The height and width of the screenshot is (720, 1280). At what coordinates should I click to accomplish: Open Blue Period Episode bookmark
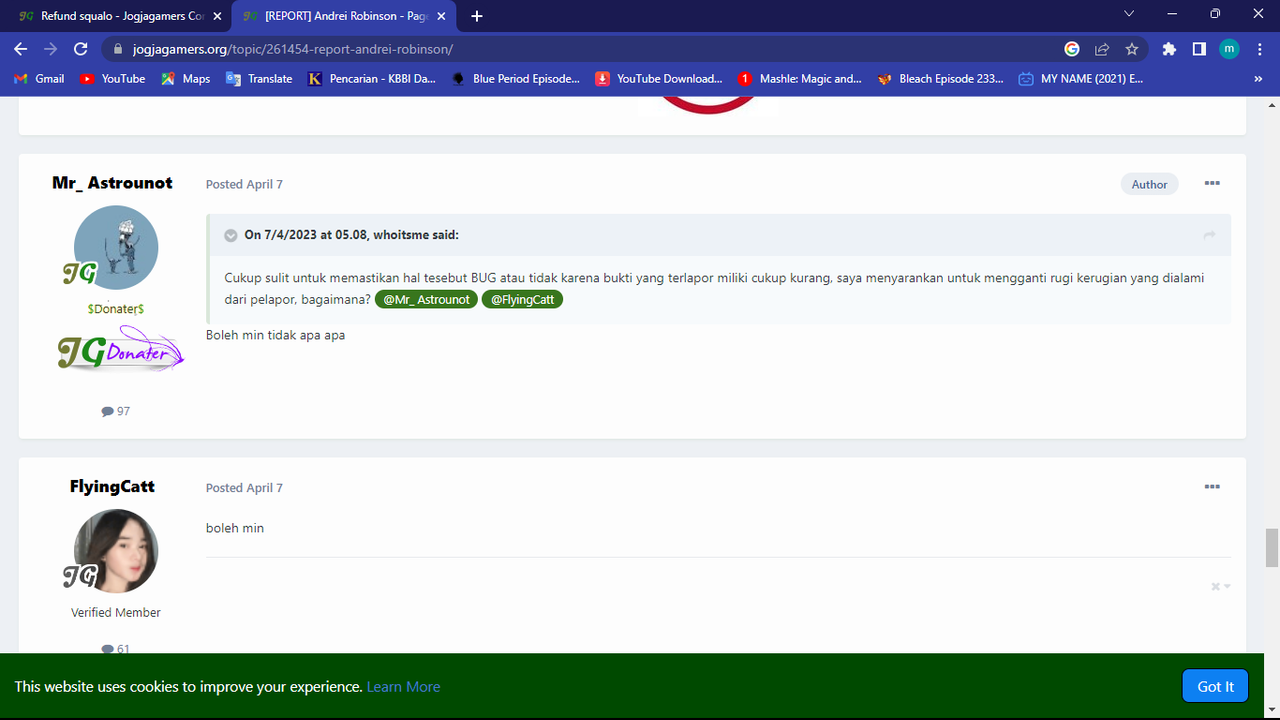click(x=516, y=78)
